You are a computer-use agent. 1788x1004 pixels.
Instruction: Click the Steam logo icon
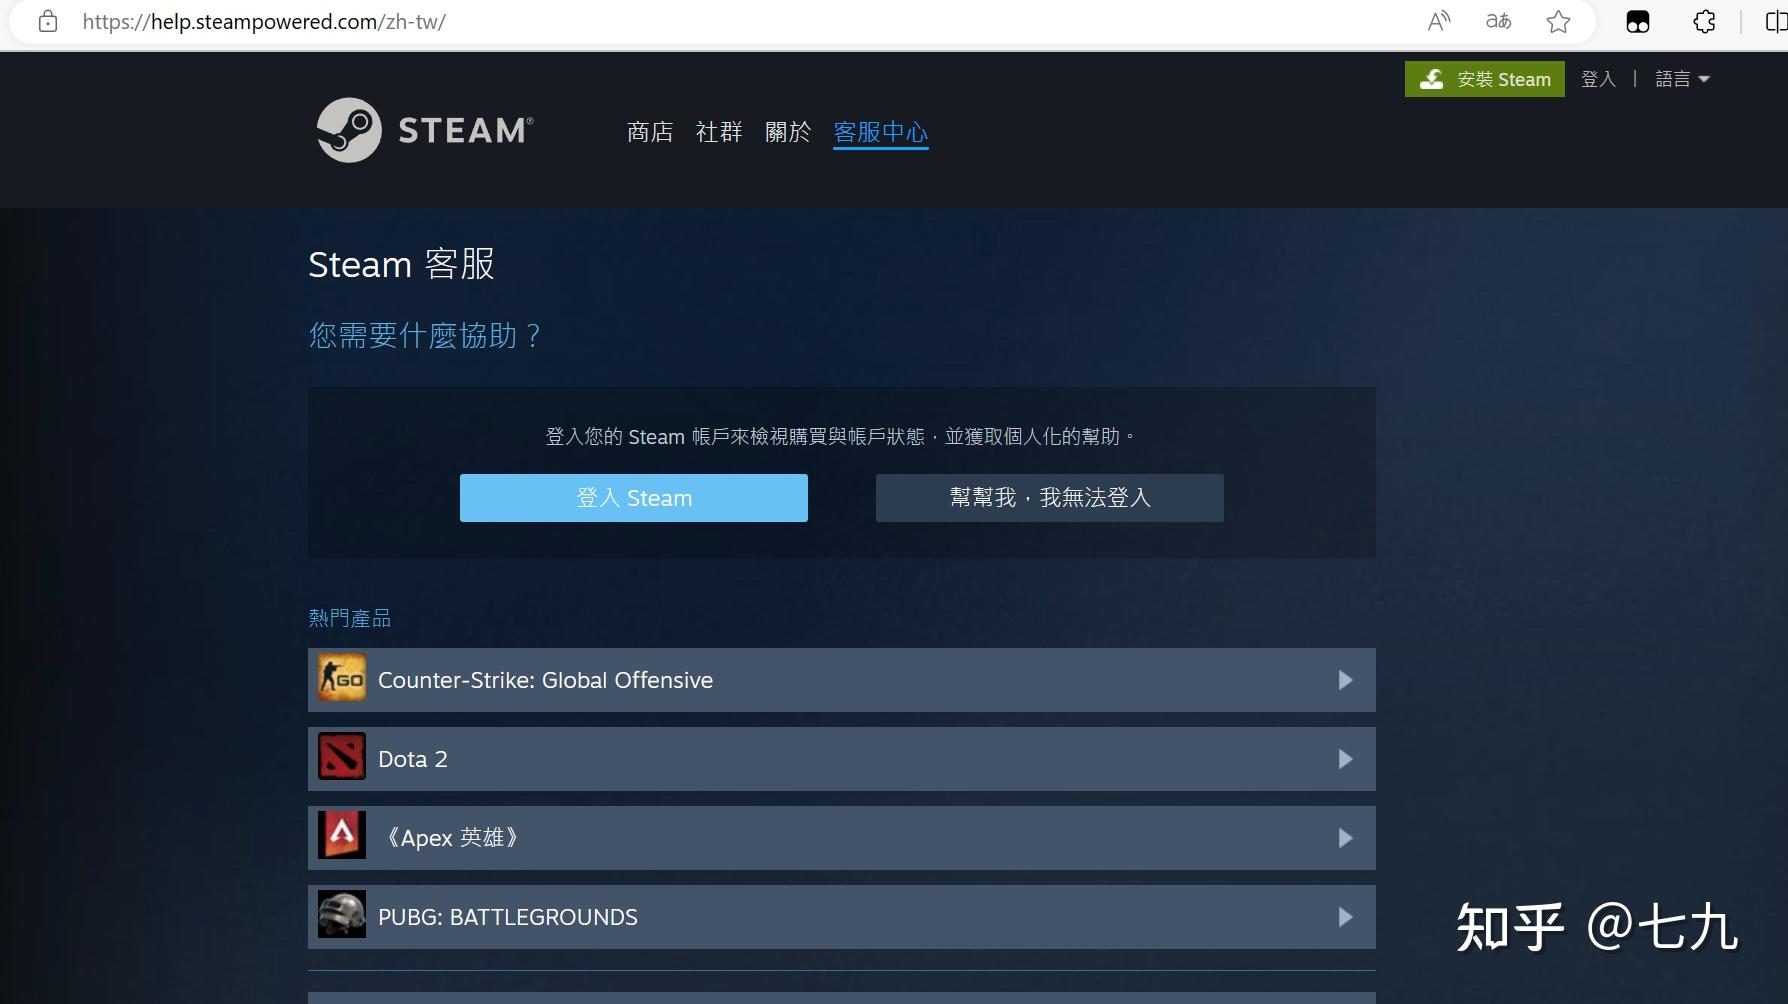pyautogui.click(x=348, y=130)
